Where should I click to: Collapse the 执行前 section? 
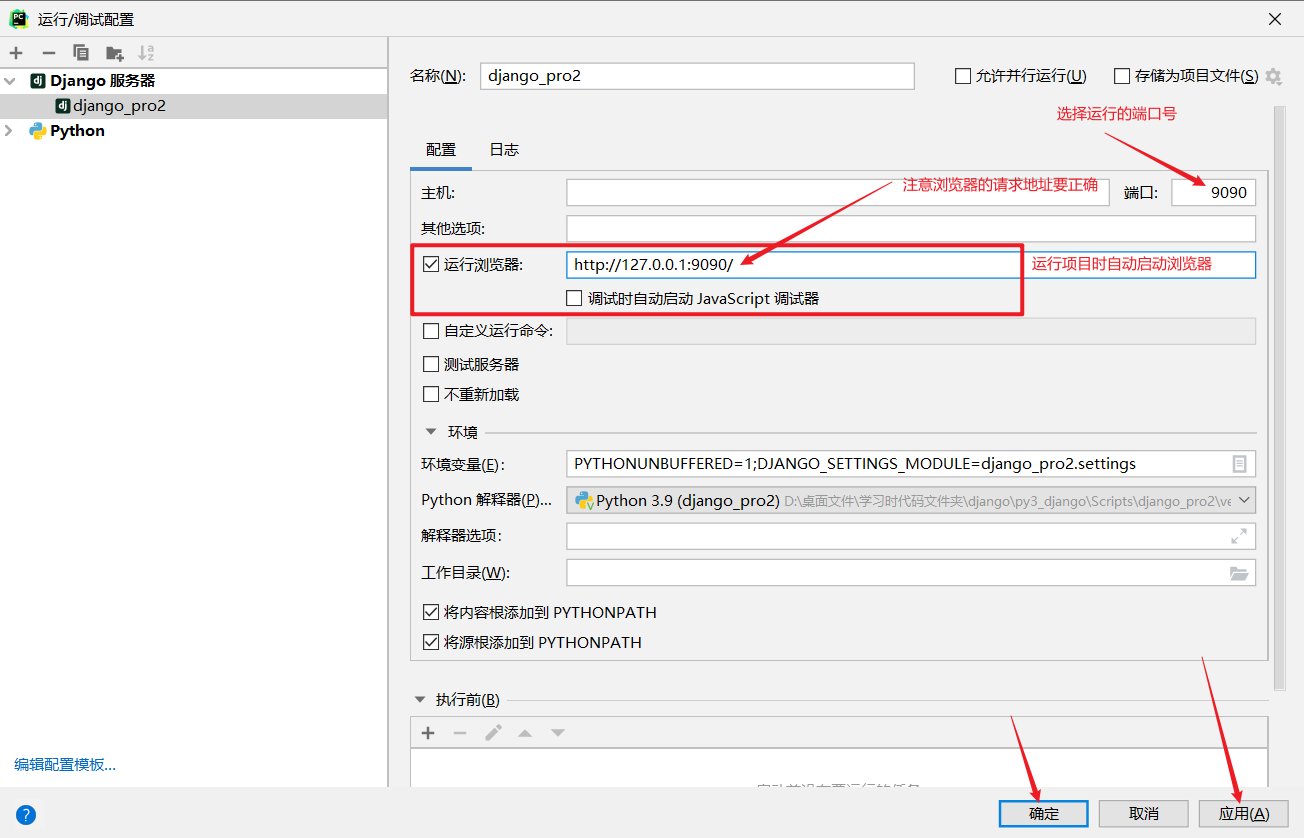click(420, 700)
